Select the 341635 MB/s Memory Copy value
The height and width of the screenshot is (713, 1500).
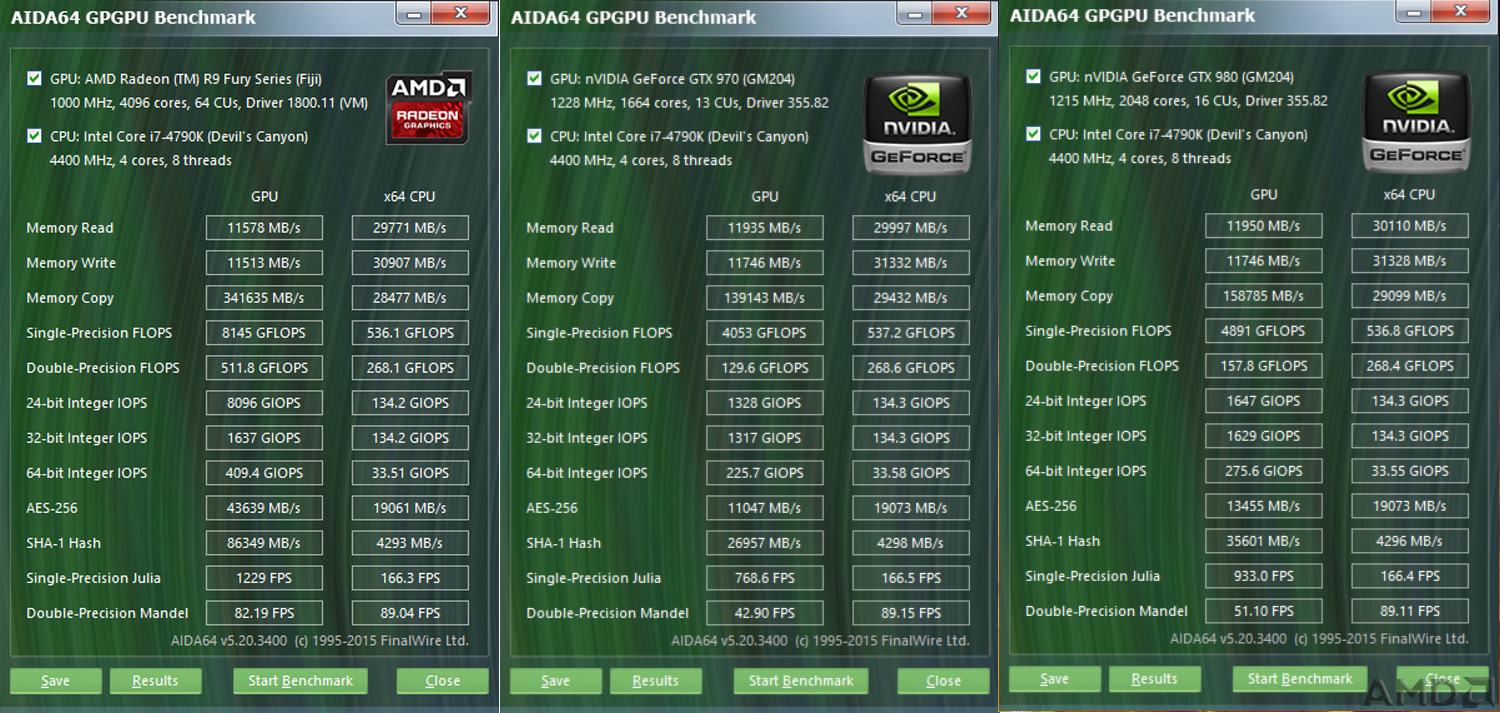point(264,298)
